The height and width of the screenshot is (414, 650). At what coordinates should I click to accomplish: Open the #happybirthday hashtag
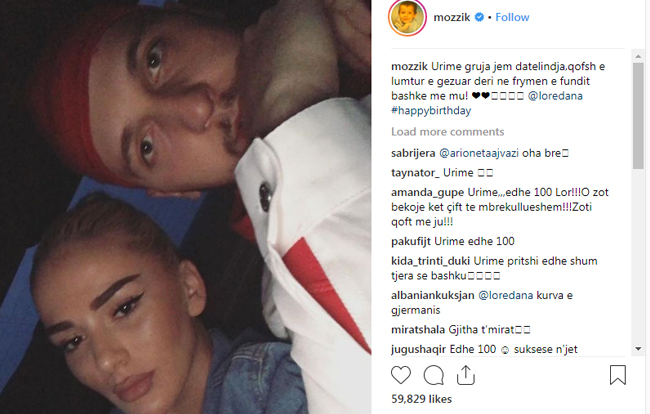(431, 111)
